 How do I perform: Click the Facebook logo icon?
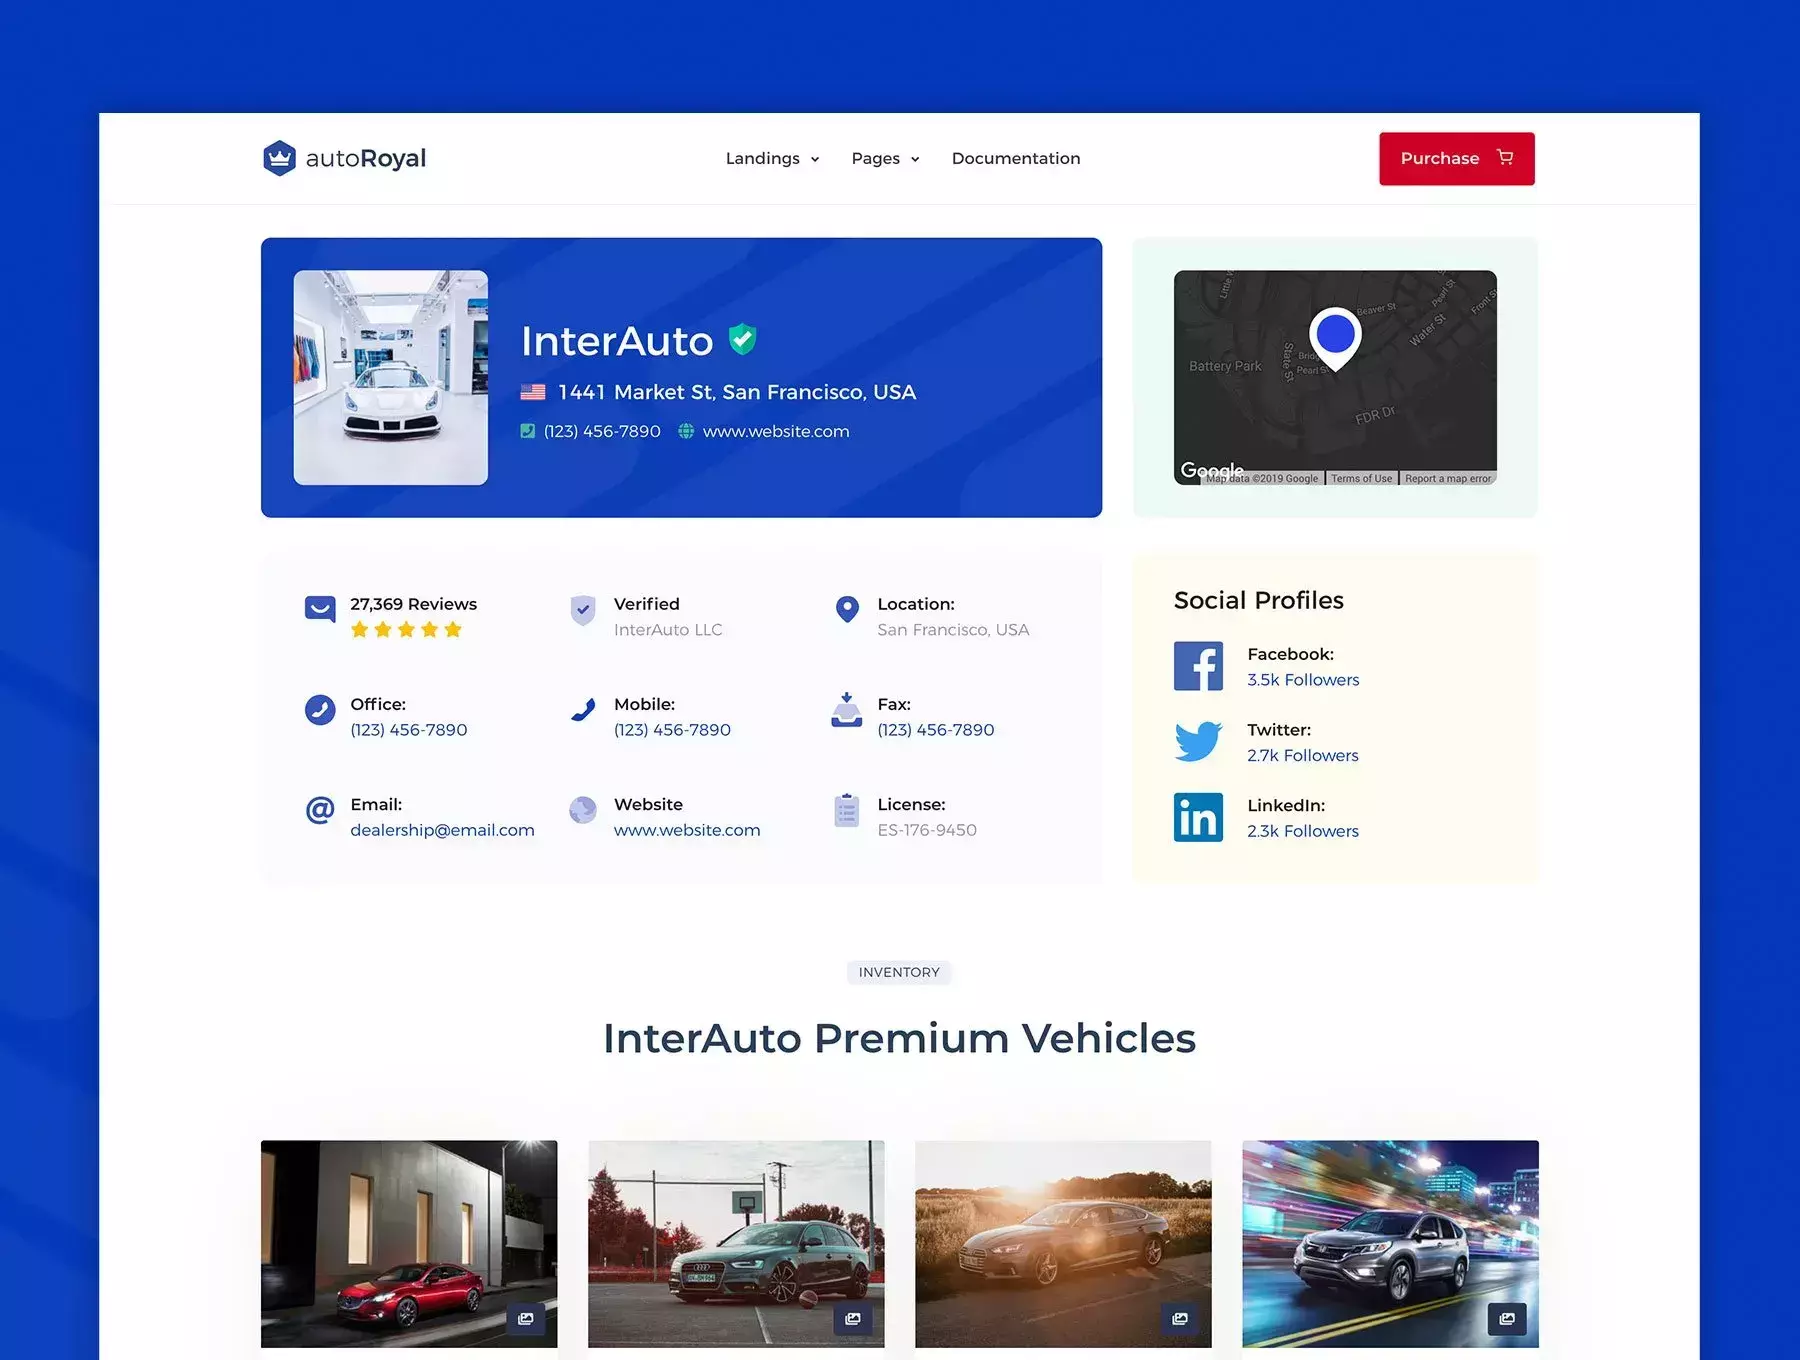[x=1198, y=666]
